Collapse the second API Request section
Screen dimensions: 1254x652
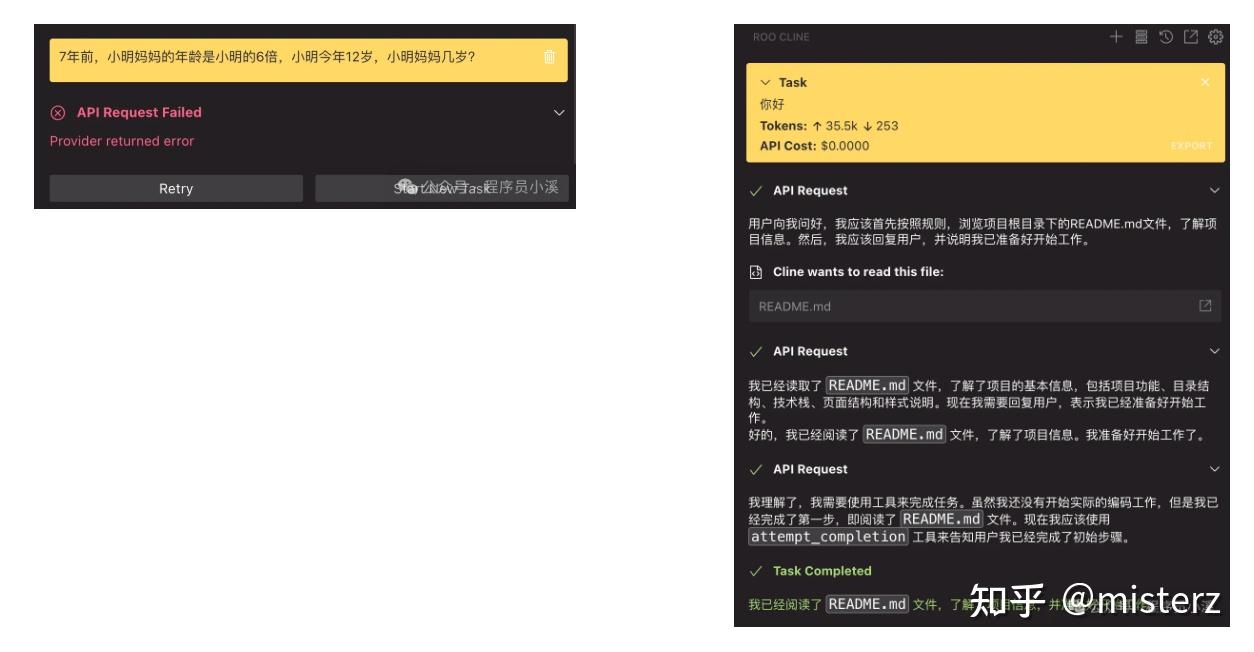(x=1215, y=351)
